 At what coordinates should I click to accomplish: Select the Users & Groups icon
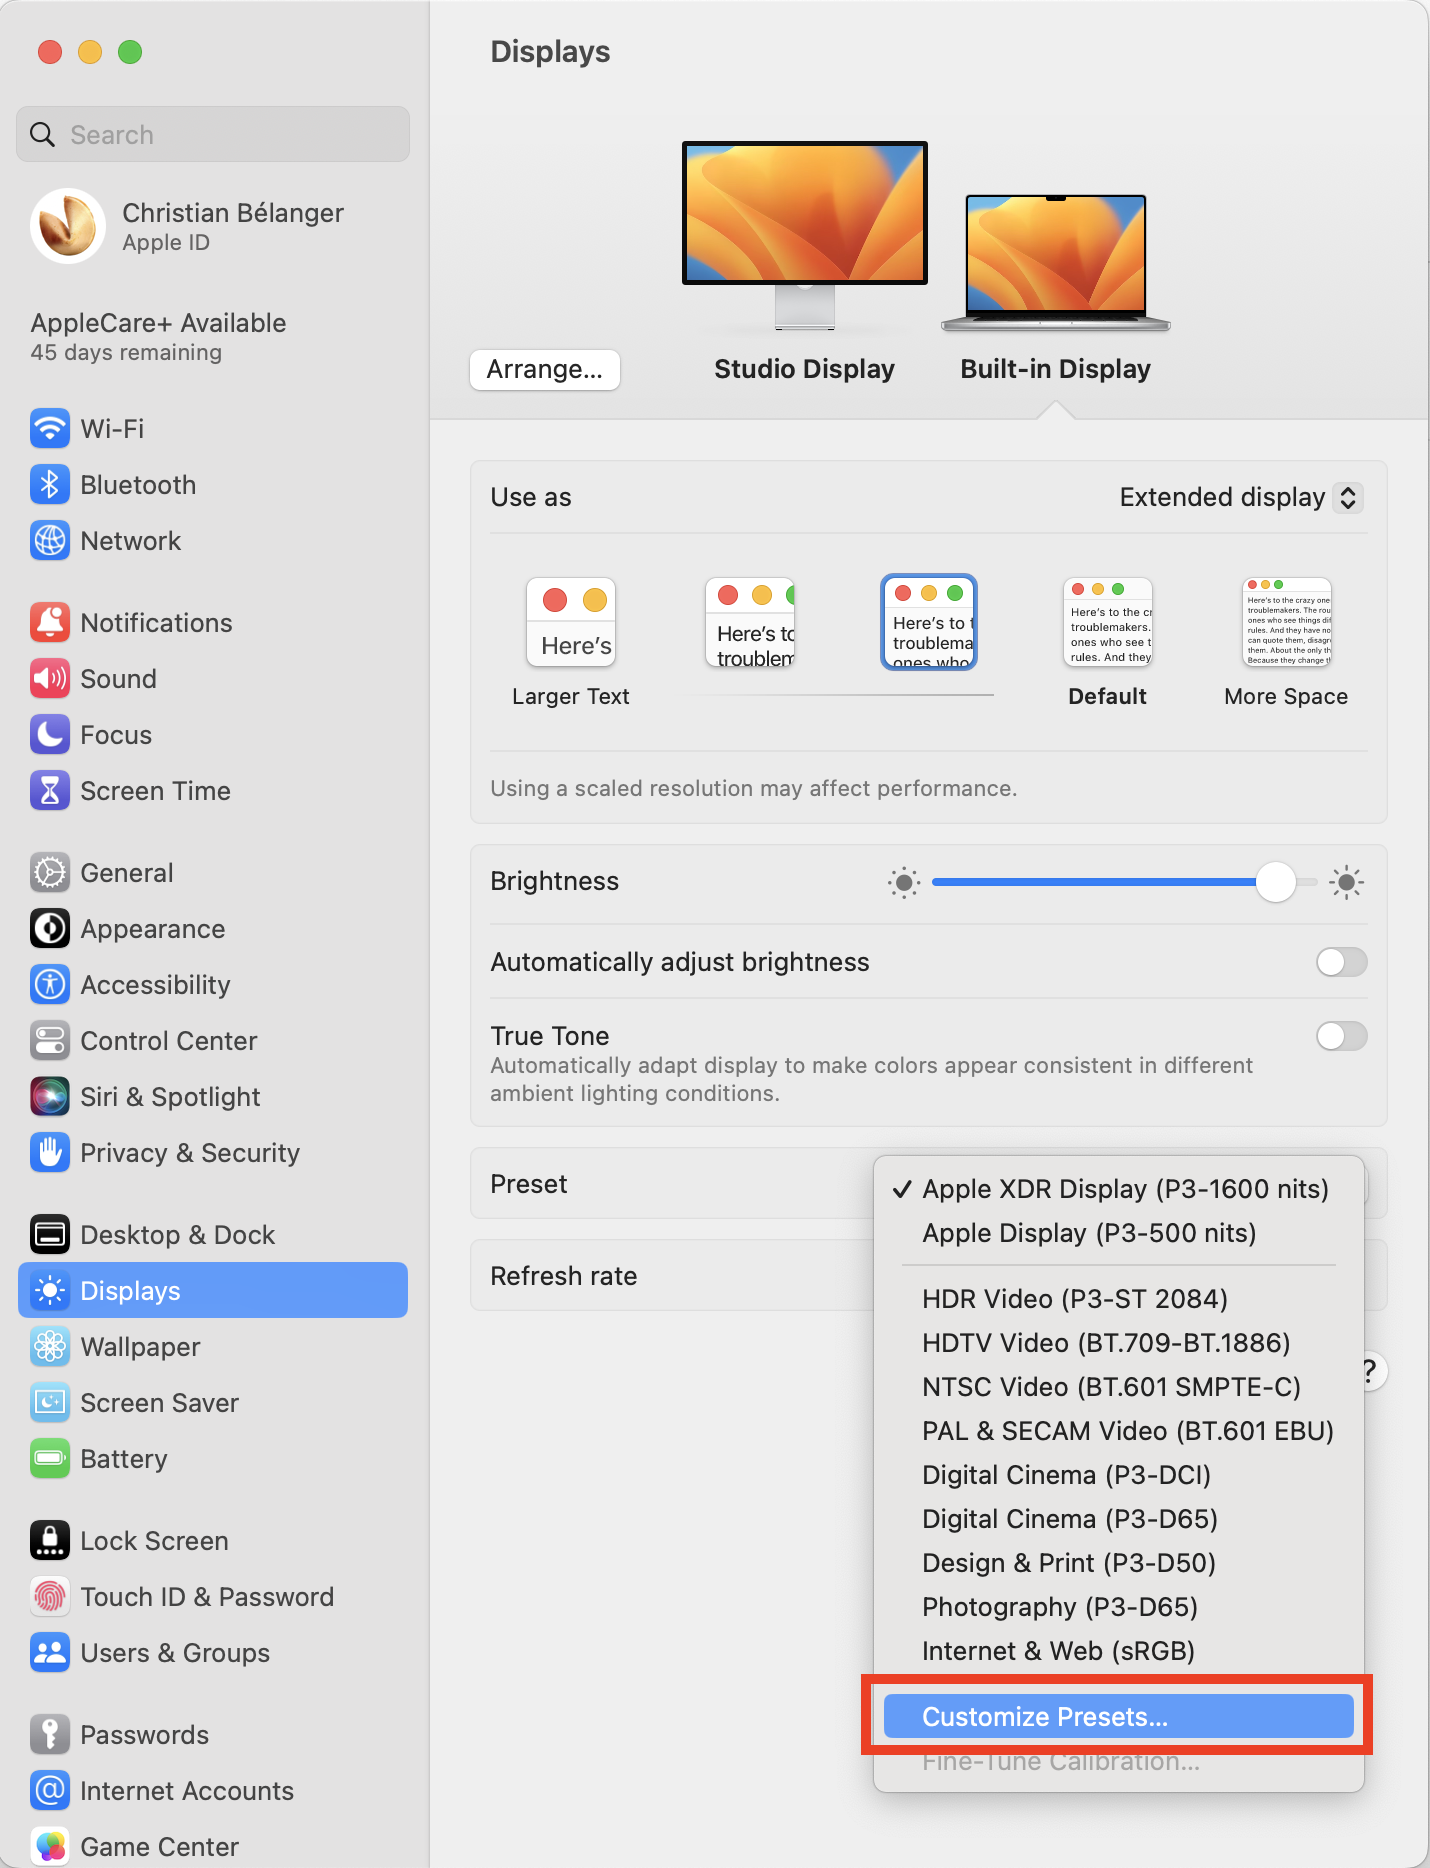point(50,1653)
